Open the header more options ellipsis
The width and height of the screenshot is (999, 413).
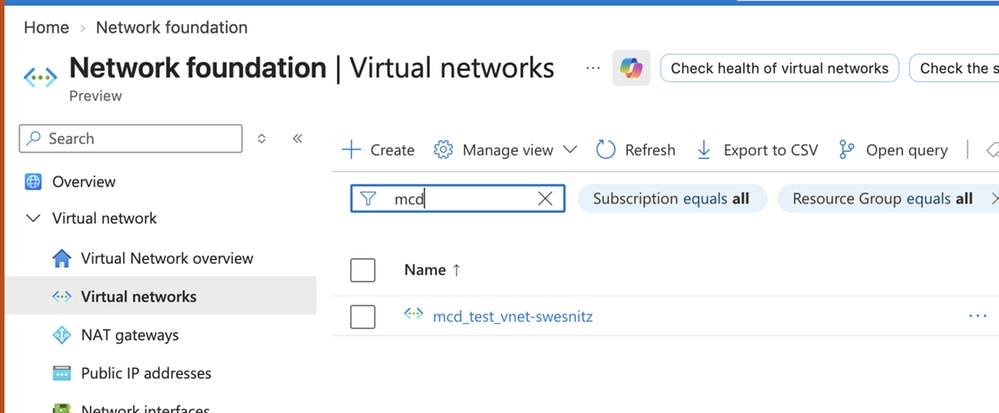point(593,68)
